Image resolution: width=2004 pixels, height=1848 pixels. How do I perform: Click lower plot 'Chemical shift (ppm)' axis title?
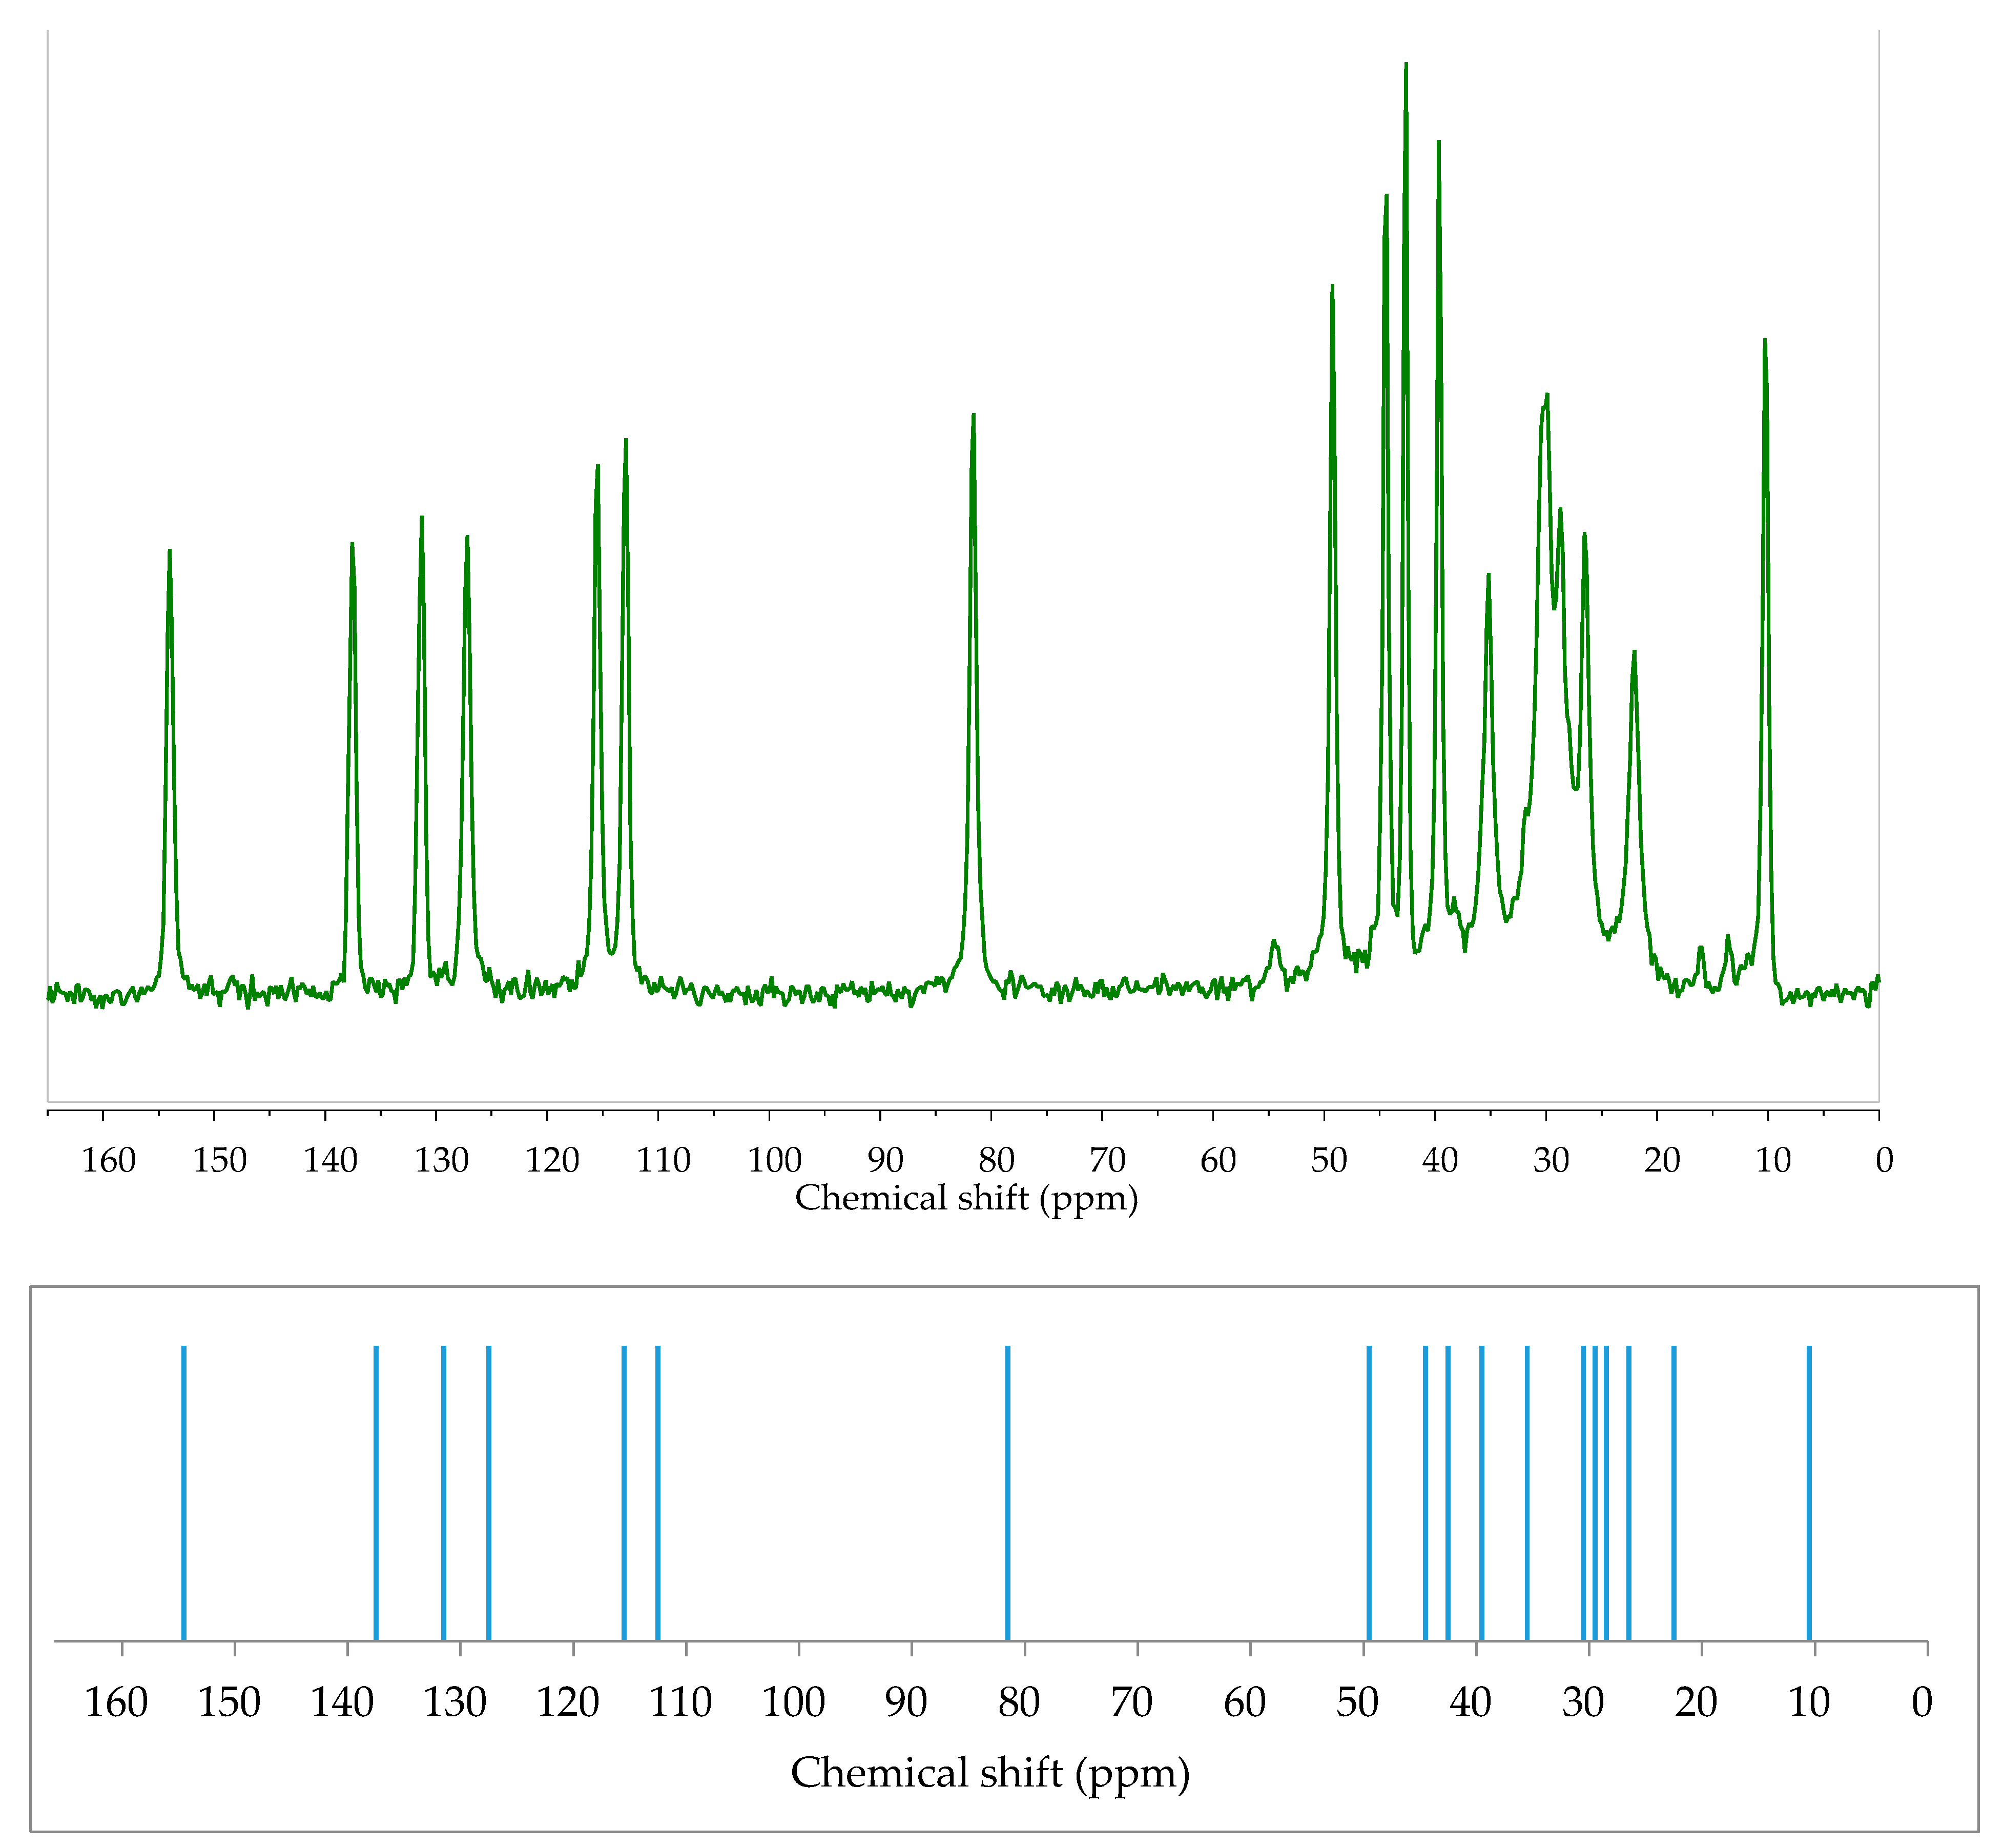click(x=990, y=1773)
